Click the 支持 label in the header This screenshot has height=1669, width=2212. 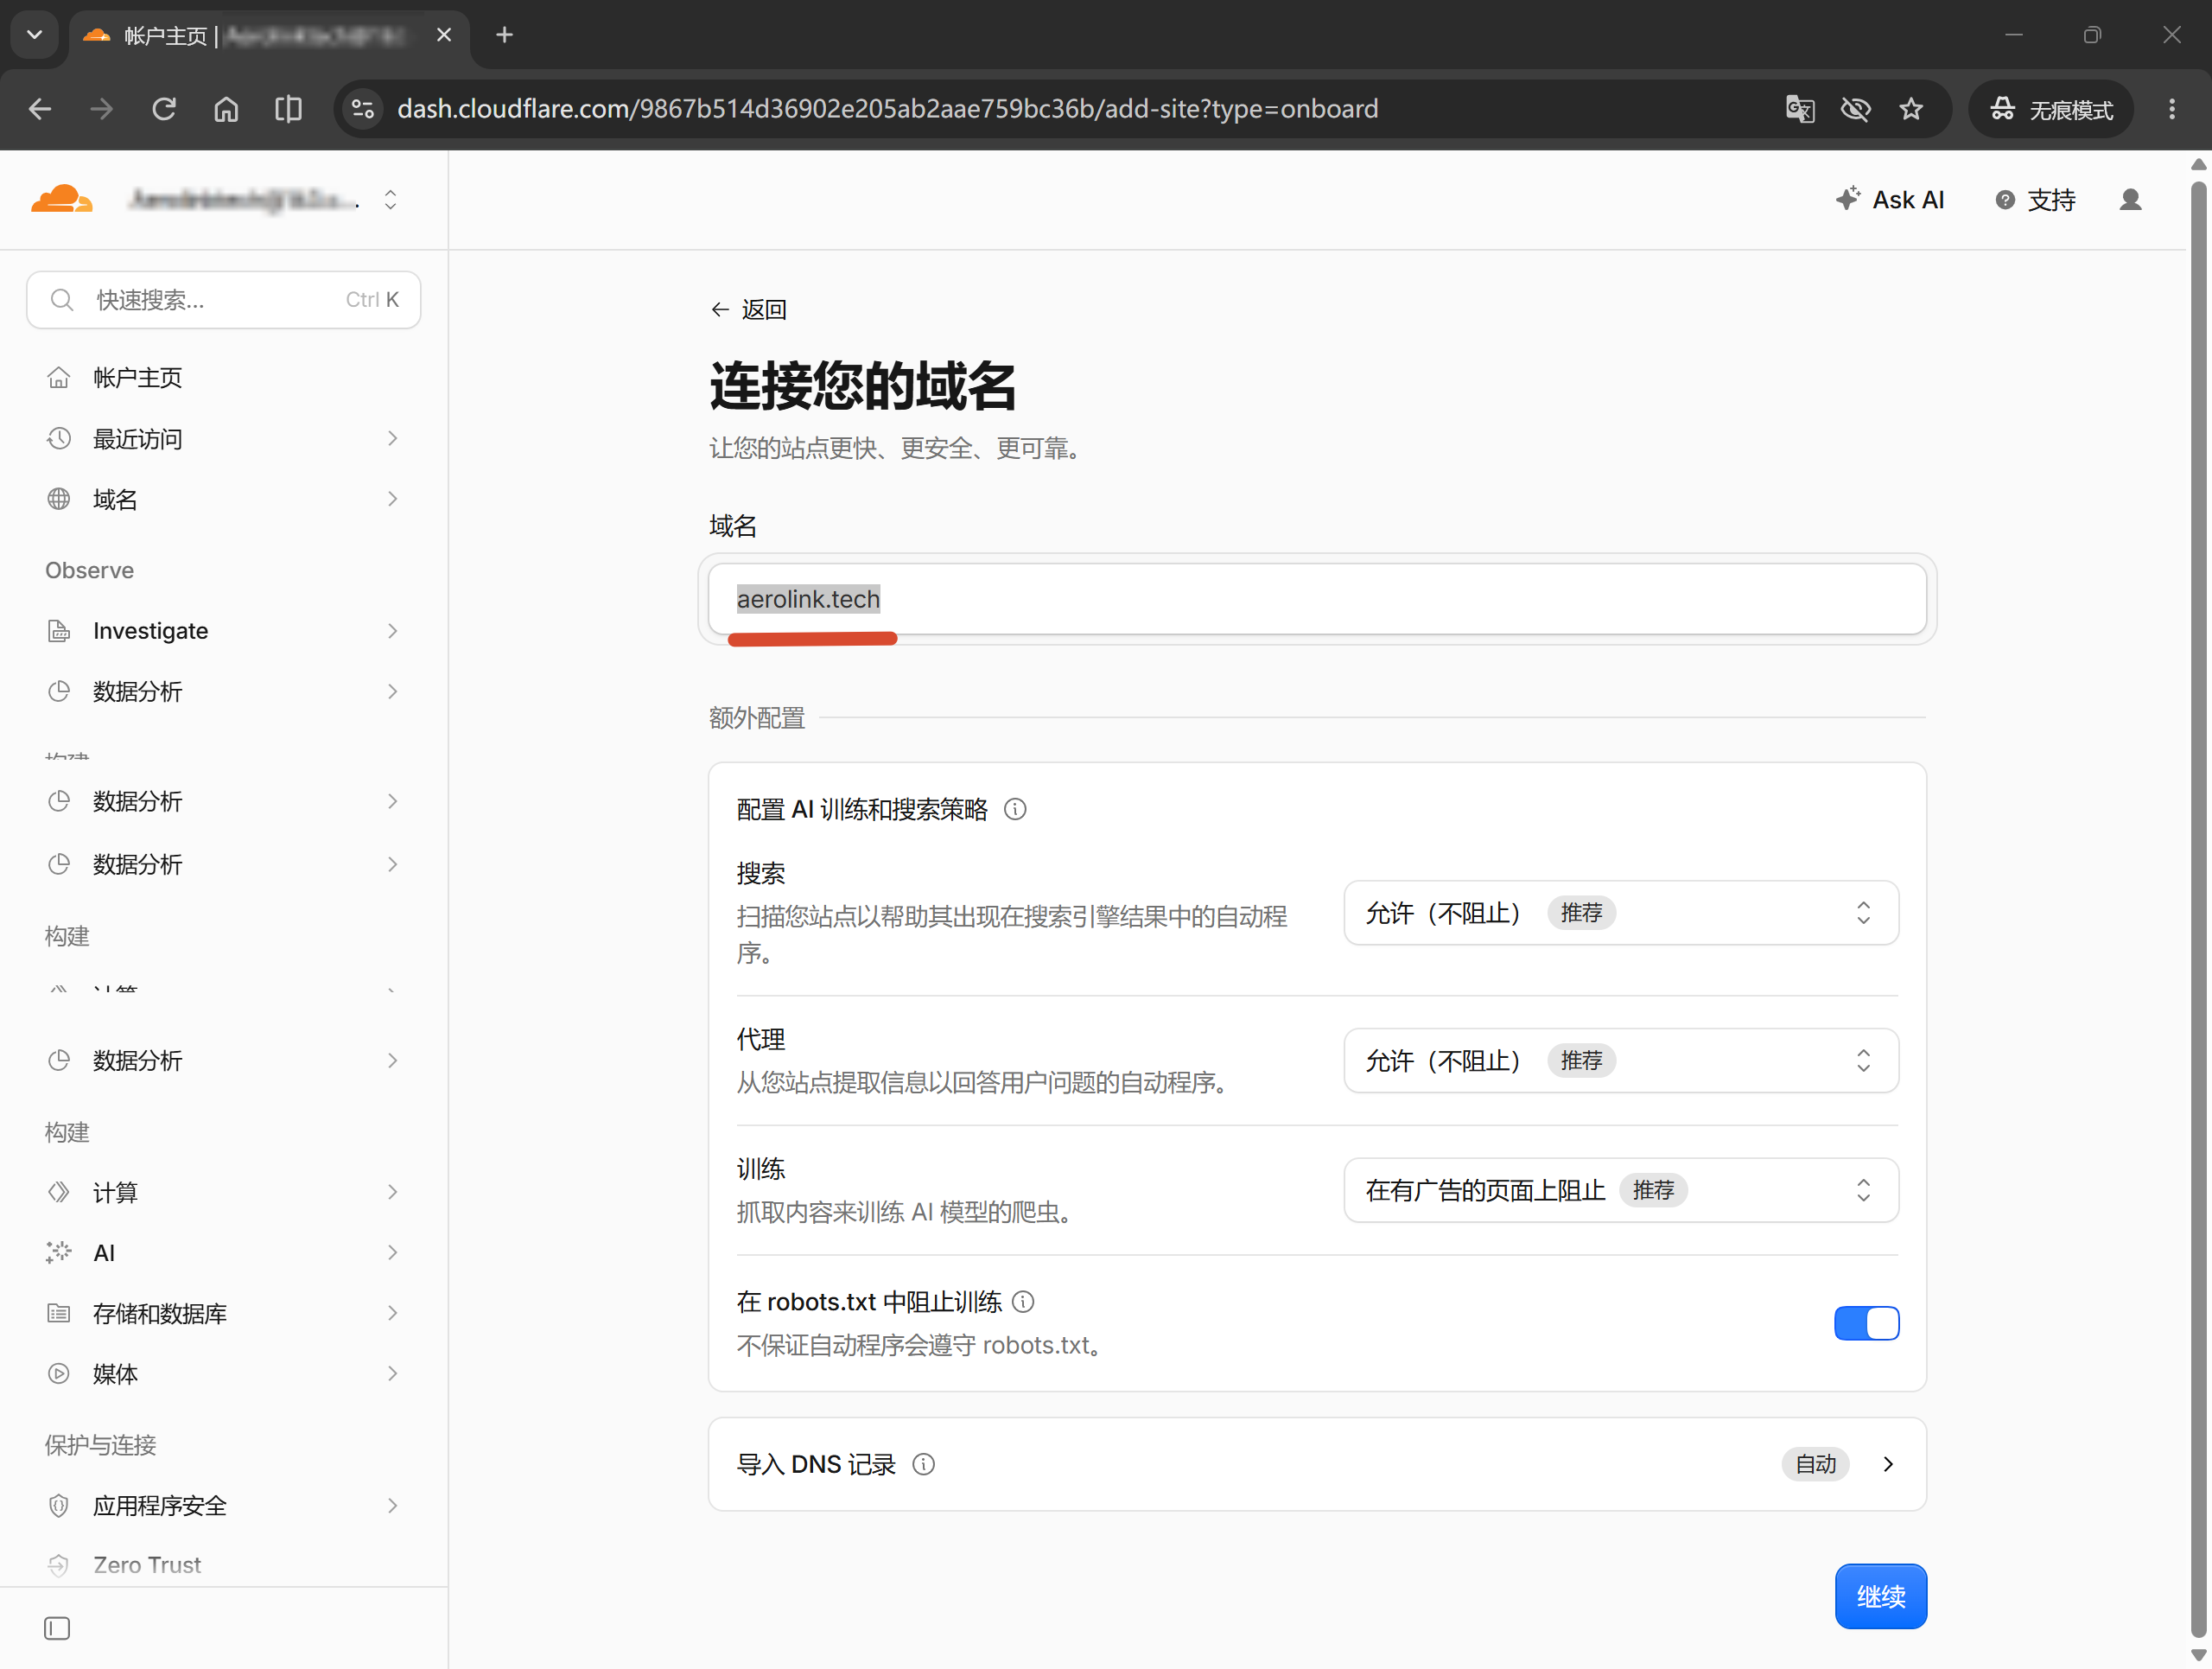click(2051, 200)
